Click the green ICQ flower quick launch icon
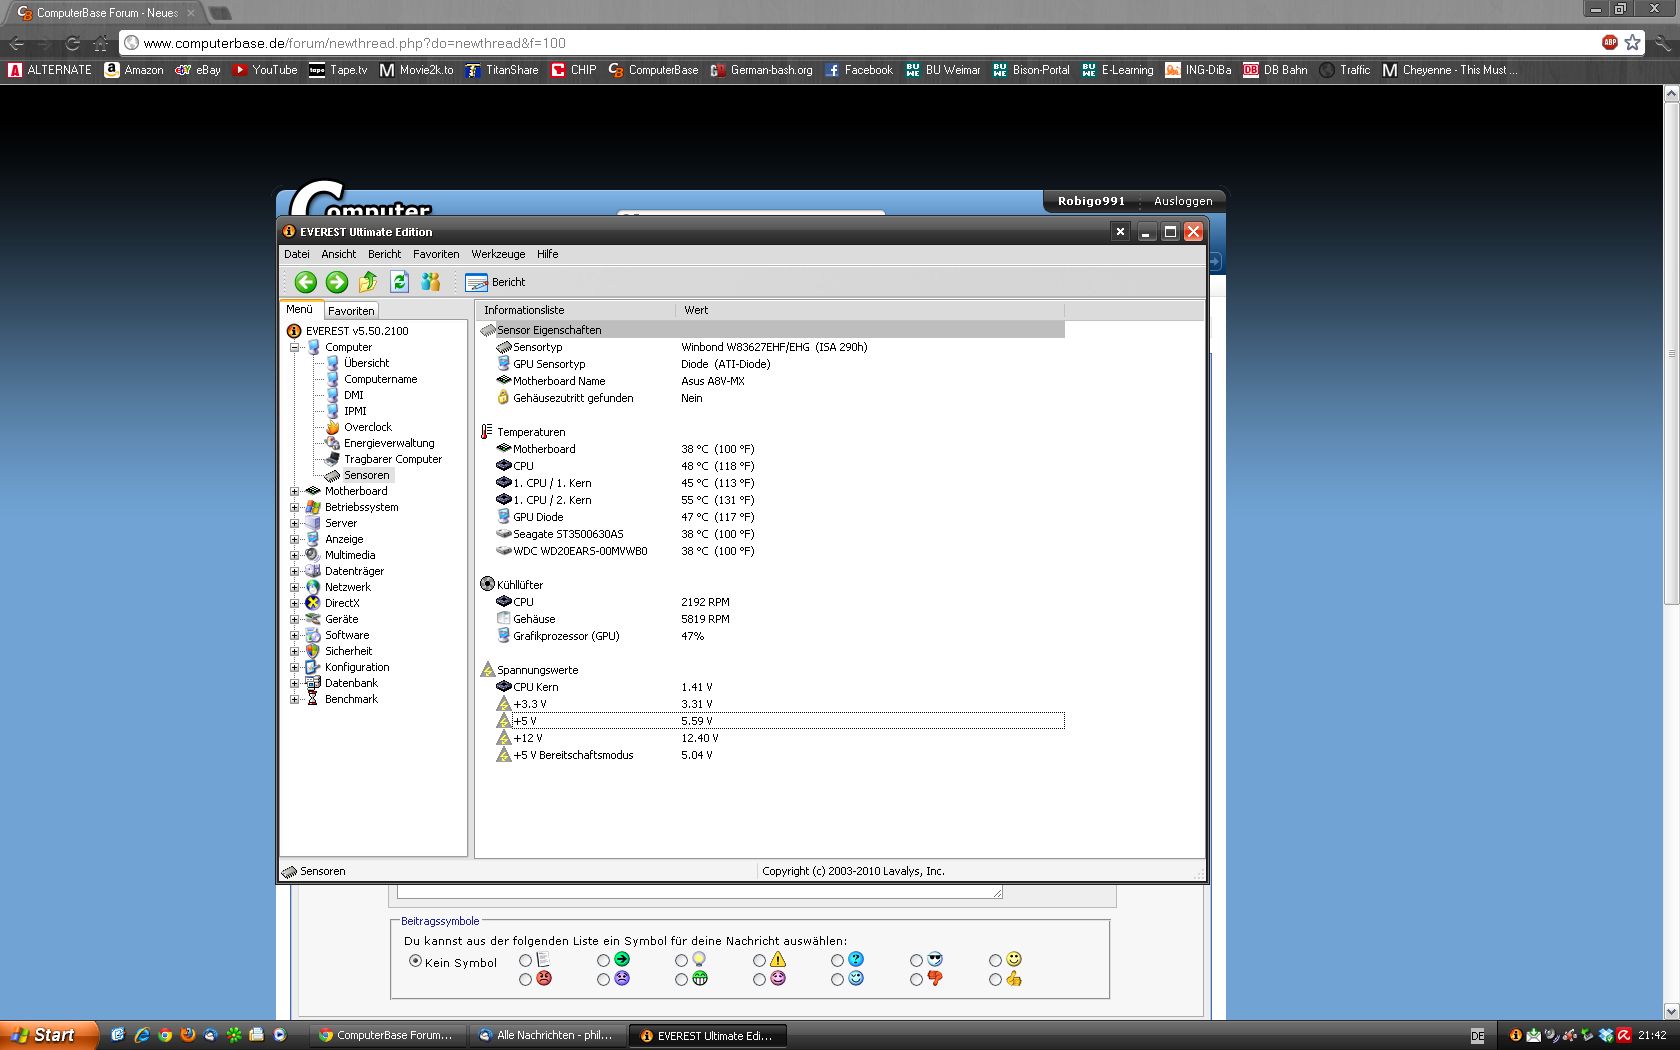 234,1035
